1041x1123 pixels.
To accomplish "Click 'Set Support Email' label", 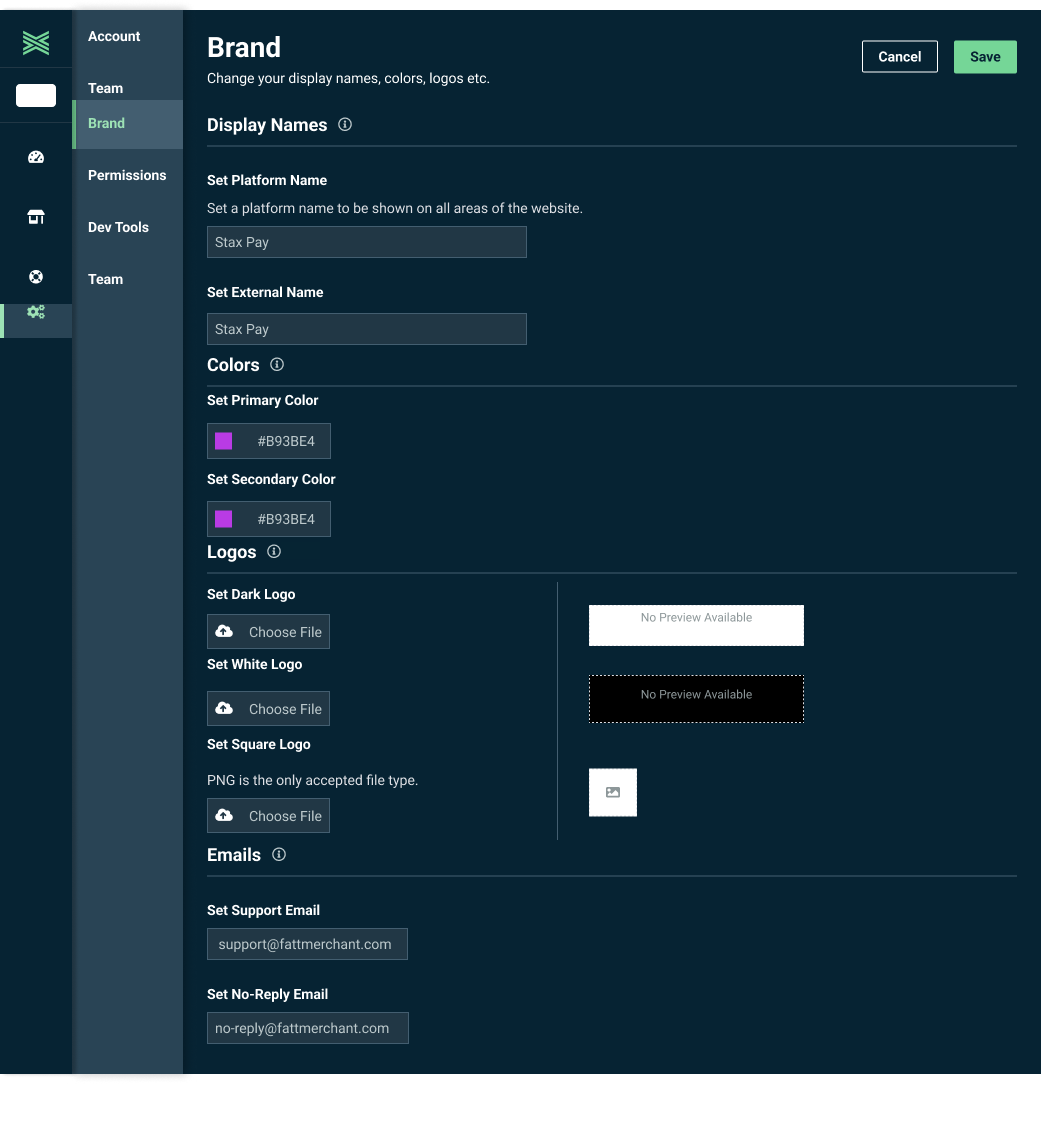I will click(263, 910).
